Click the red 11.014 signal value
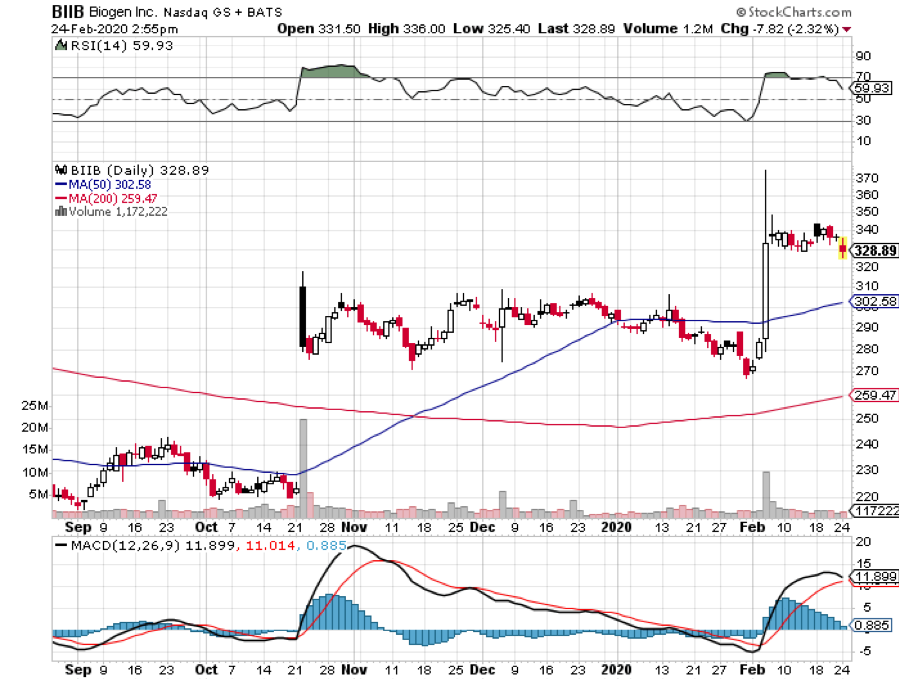899x679 pixels. point(271,545)
